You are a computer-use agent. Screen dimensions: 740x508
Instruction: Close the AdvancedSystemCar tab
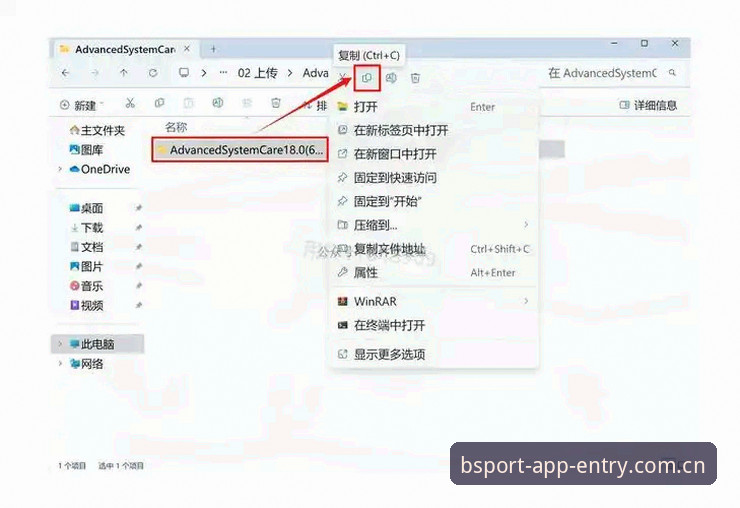[x=187, y=49]
